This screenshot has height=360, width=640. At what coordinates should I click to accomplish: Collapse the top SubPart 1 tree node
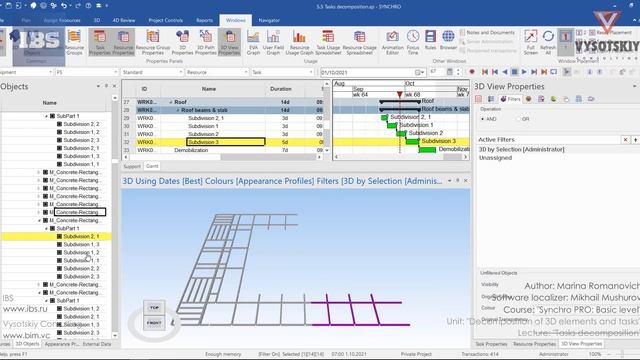(46, 116)
